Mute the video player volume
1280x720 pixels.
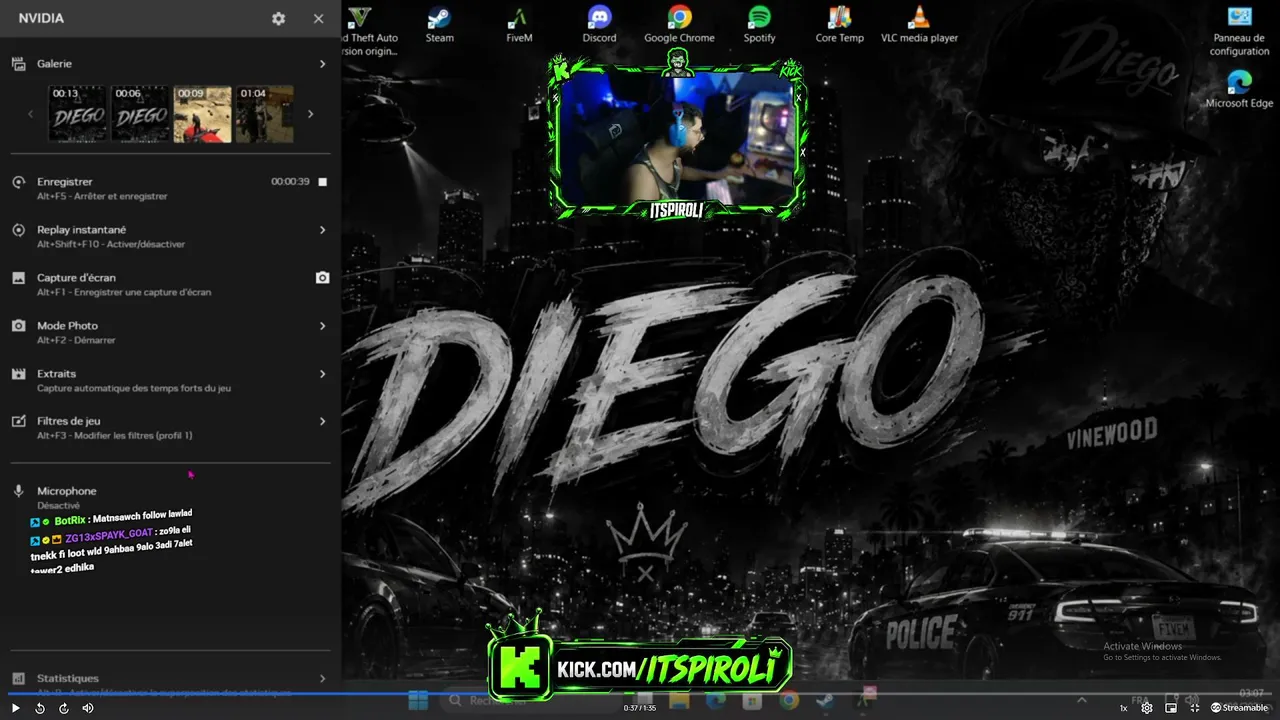pos(88,708)
